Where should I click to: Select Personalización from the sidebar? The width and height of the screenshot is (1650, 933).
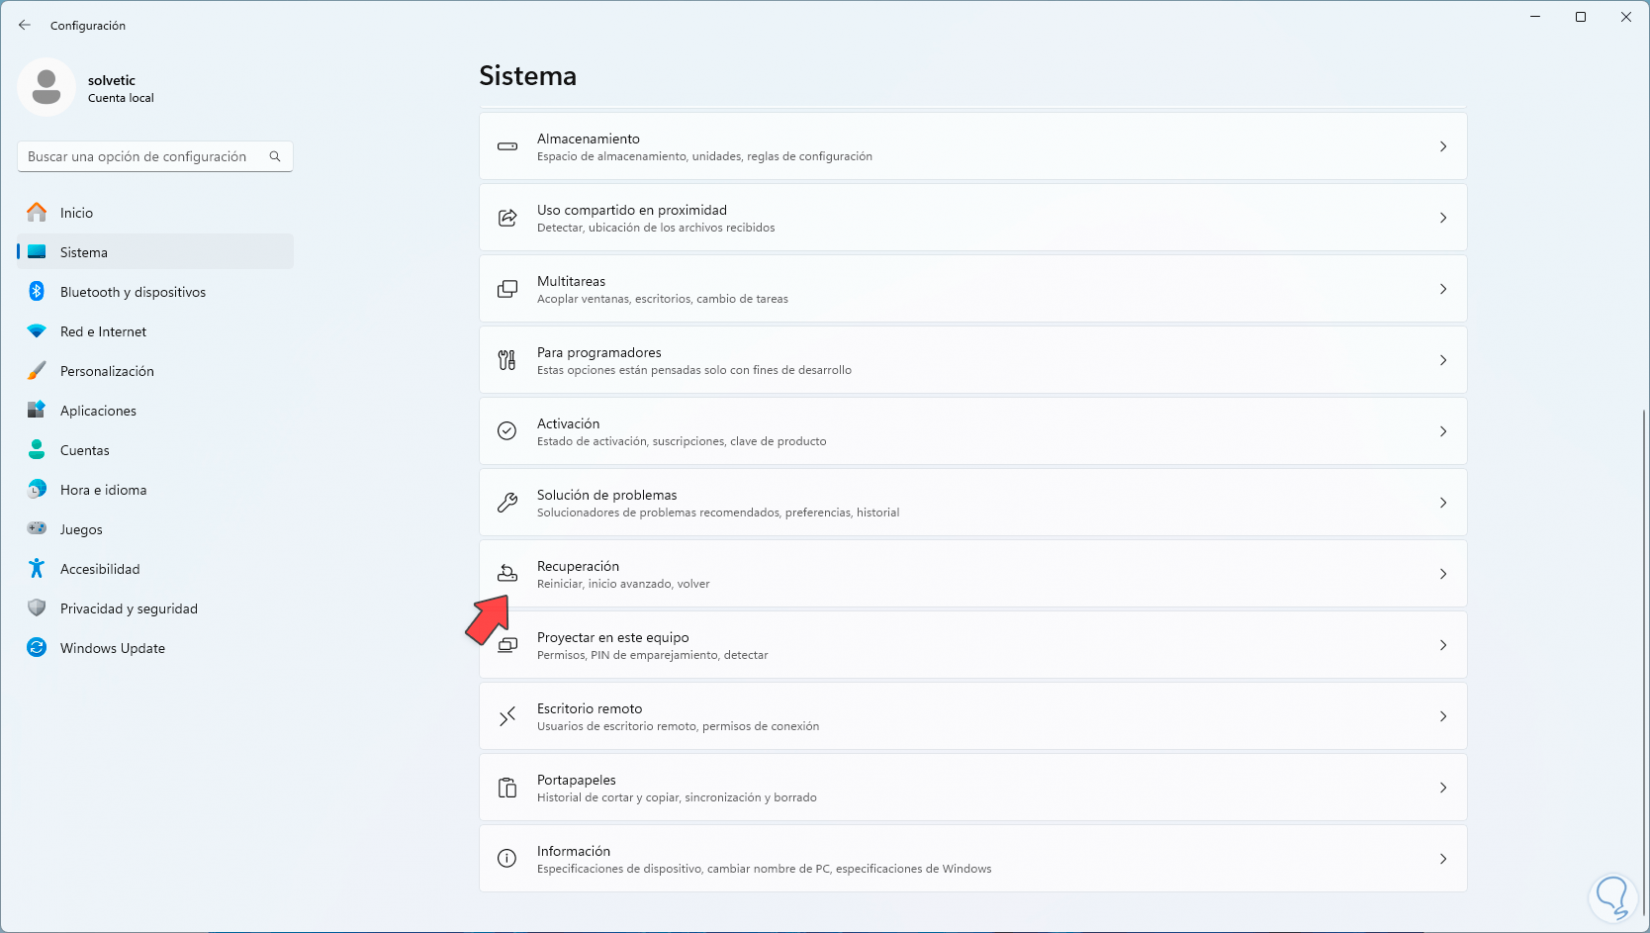tap(106, 371)
